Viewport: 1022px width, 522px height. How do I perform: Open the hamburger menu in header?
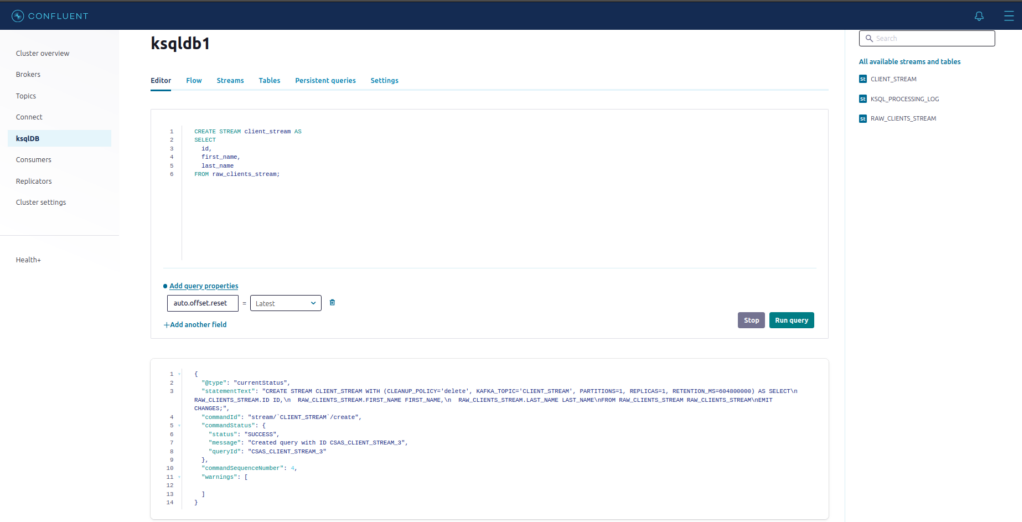1008,16
